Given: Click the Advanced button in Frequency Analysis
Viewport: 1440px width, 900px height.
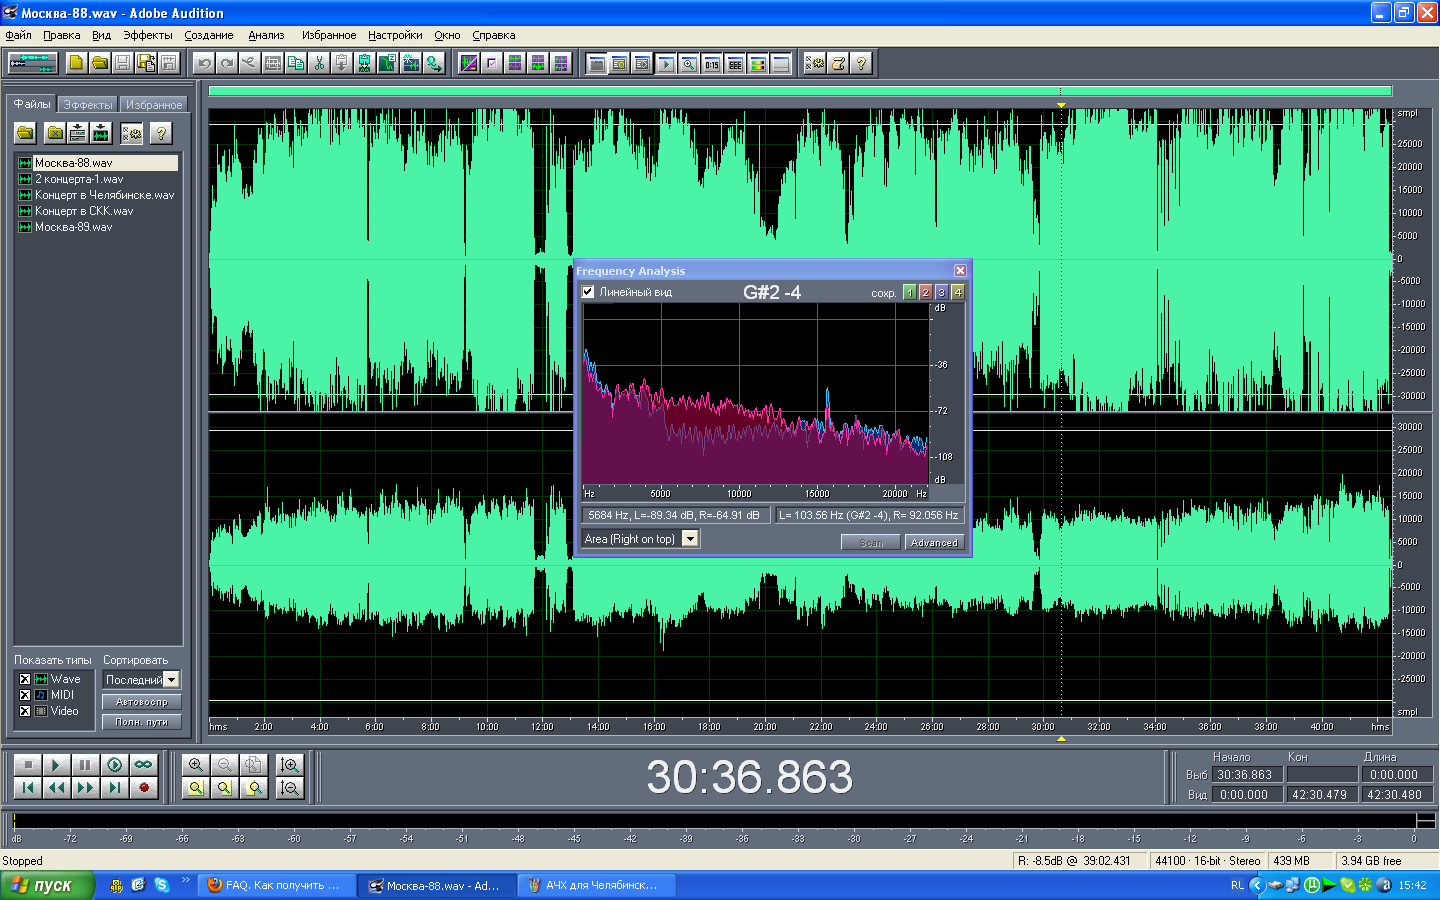Looking at the screenshot, I should [x=934, y=543].
